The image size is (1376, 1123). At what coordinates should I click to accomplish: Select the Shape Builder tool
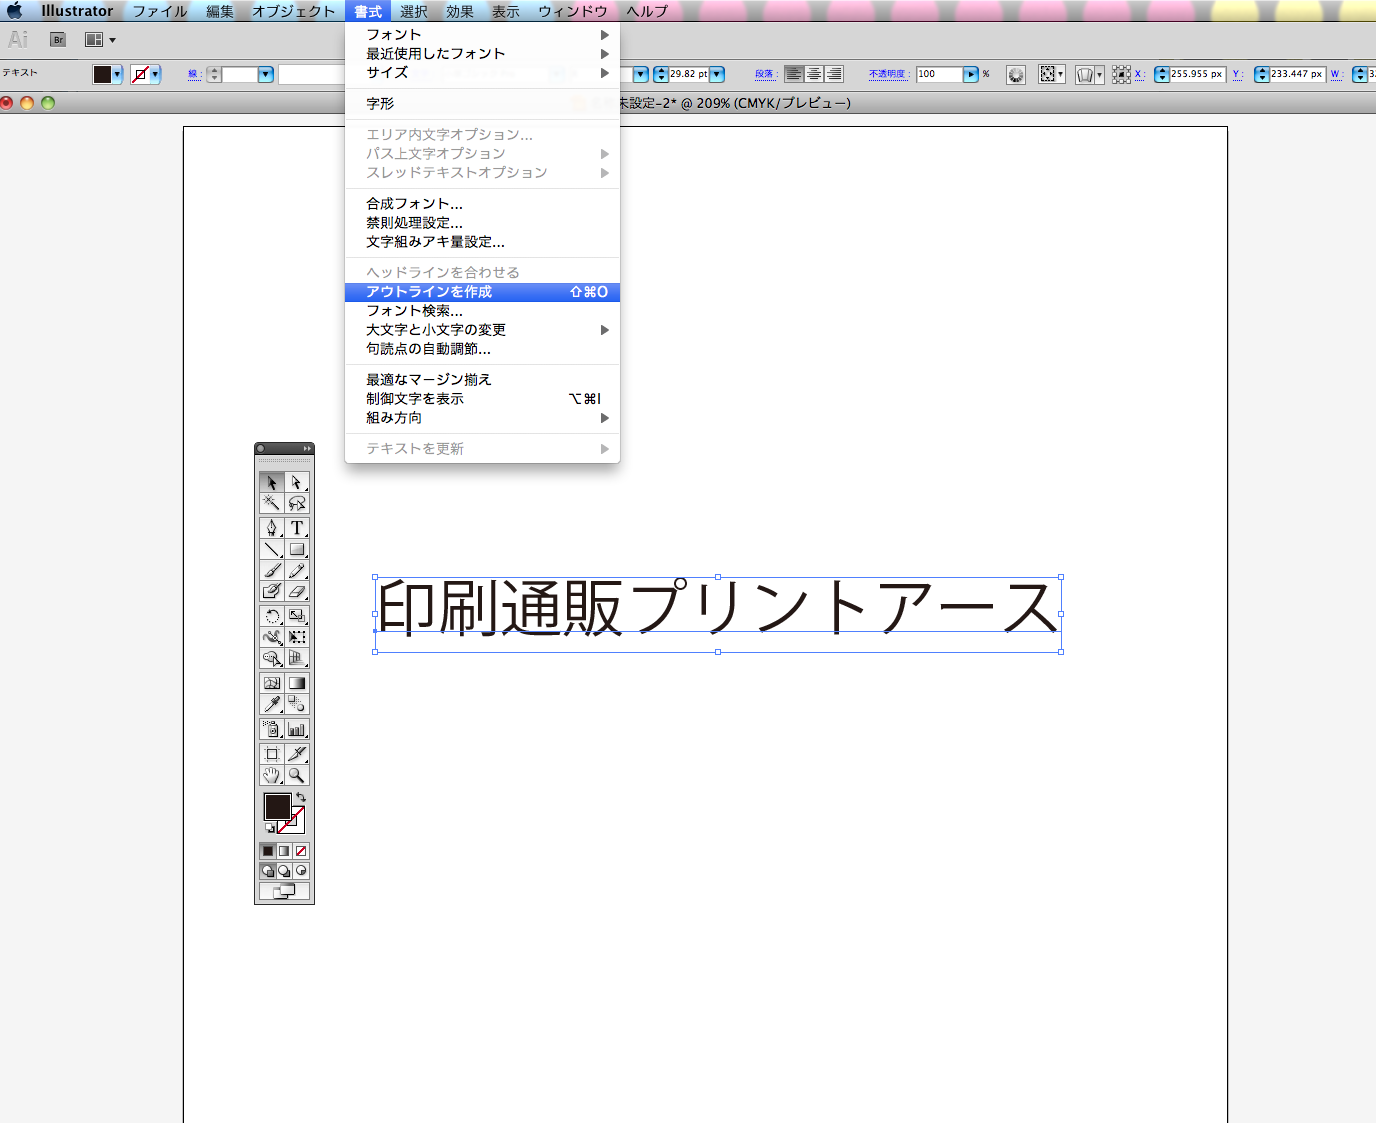pyautogui.click(x=272, y=658)
